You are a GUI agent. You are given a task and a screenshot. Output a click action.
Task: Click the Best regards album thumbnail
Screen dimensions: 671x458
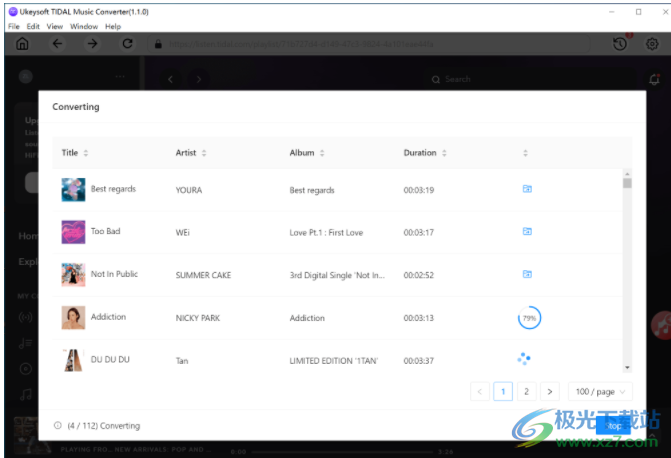pos(73,190)
